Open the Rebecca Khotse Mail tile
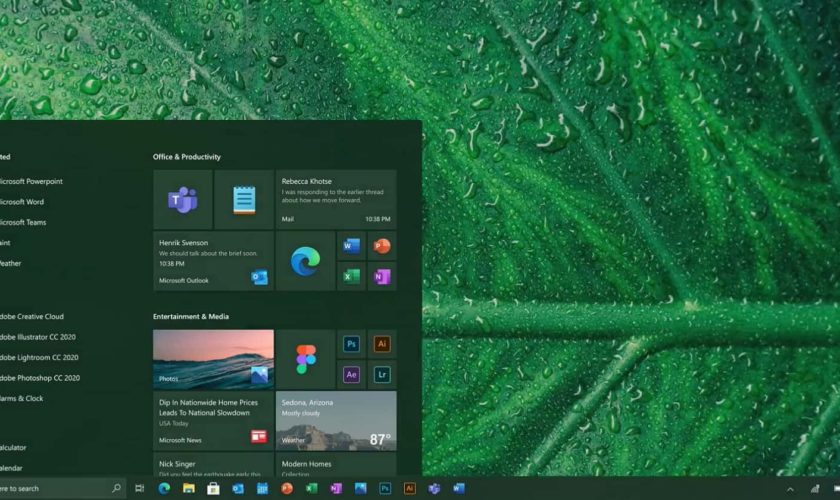 (336, 199)
